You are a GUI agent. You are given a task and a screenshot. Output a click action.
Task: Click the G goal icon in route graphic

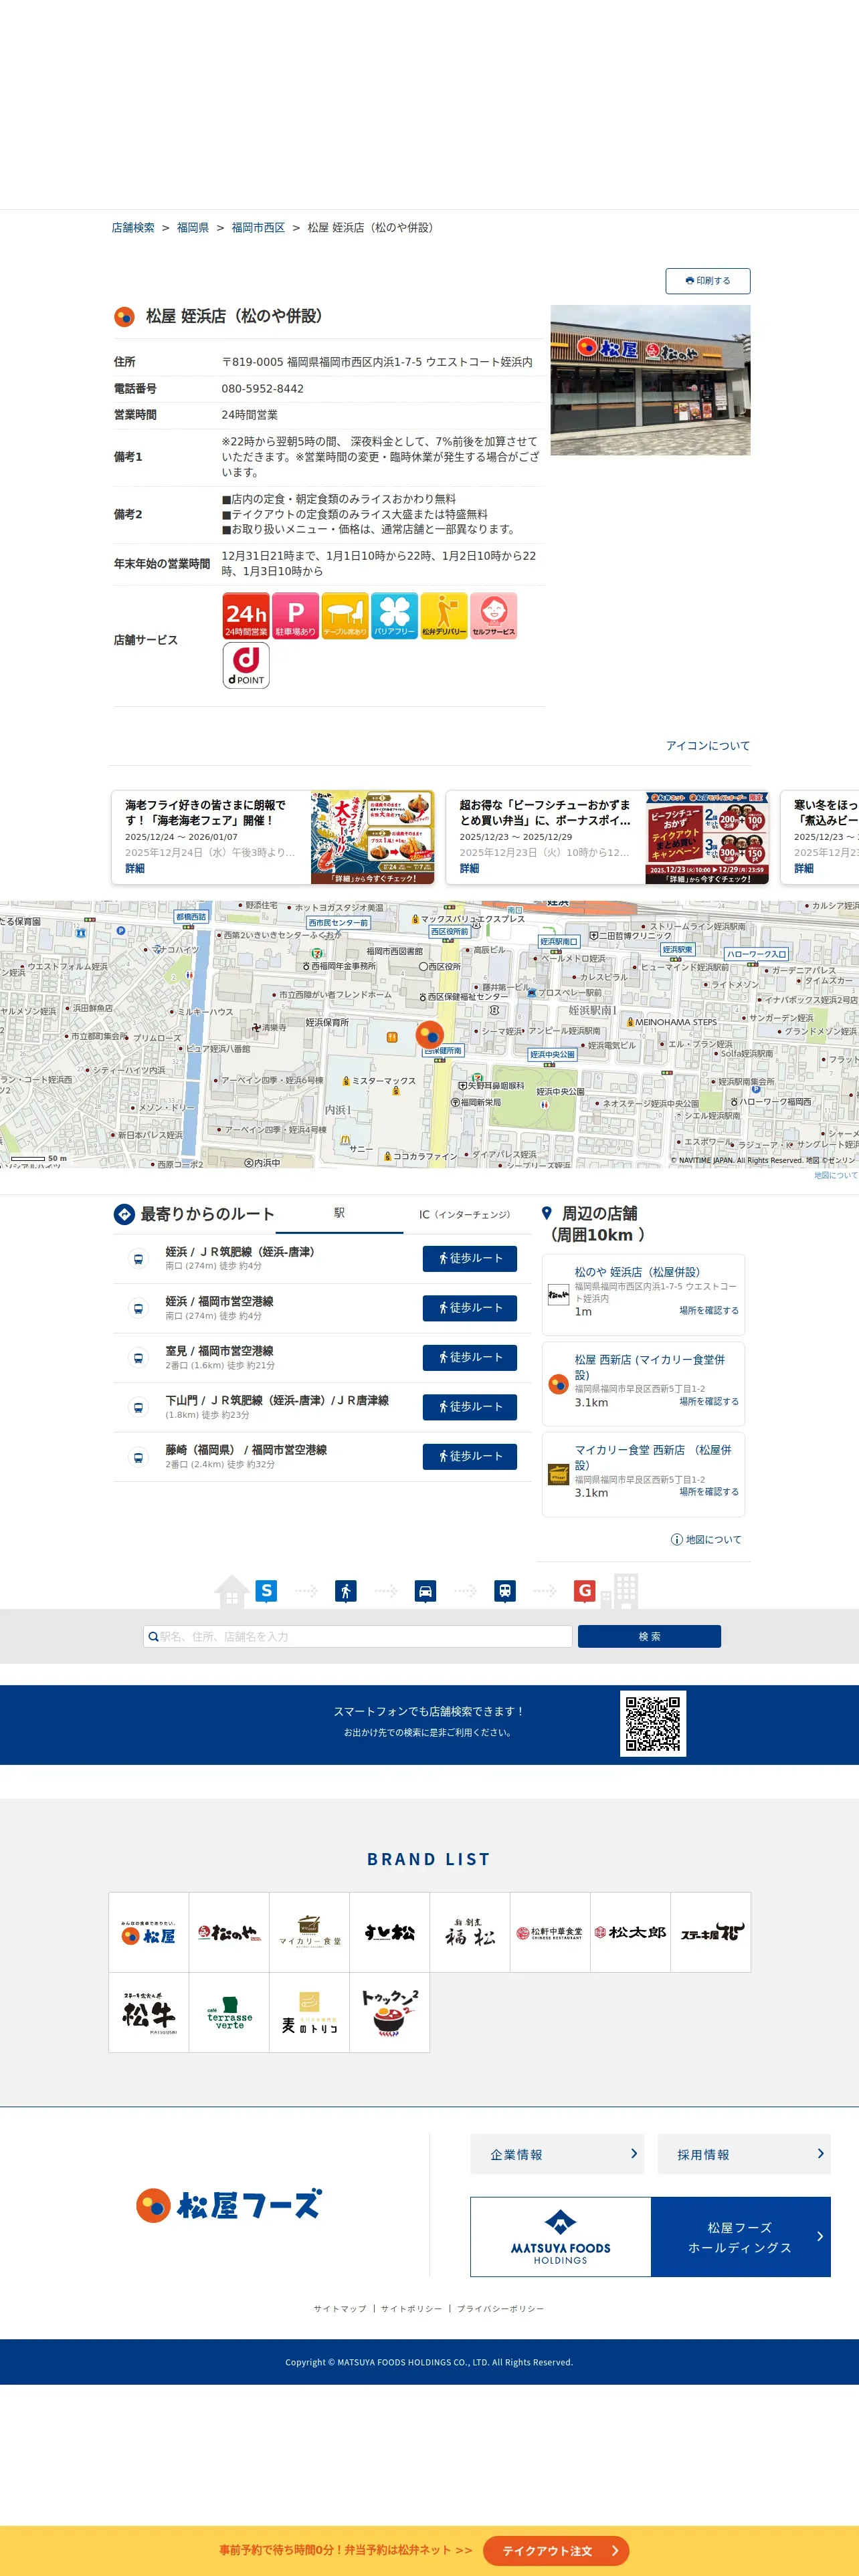coord(585,1590)
